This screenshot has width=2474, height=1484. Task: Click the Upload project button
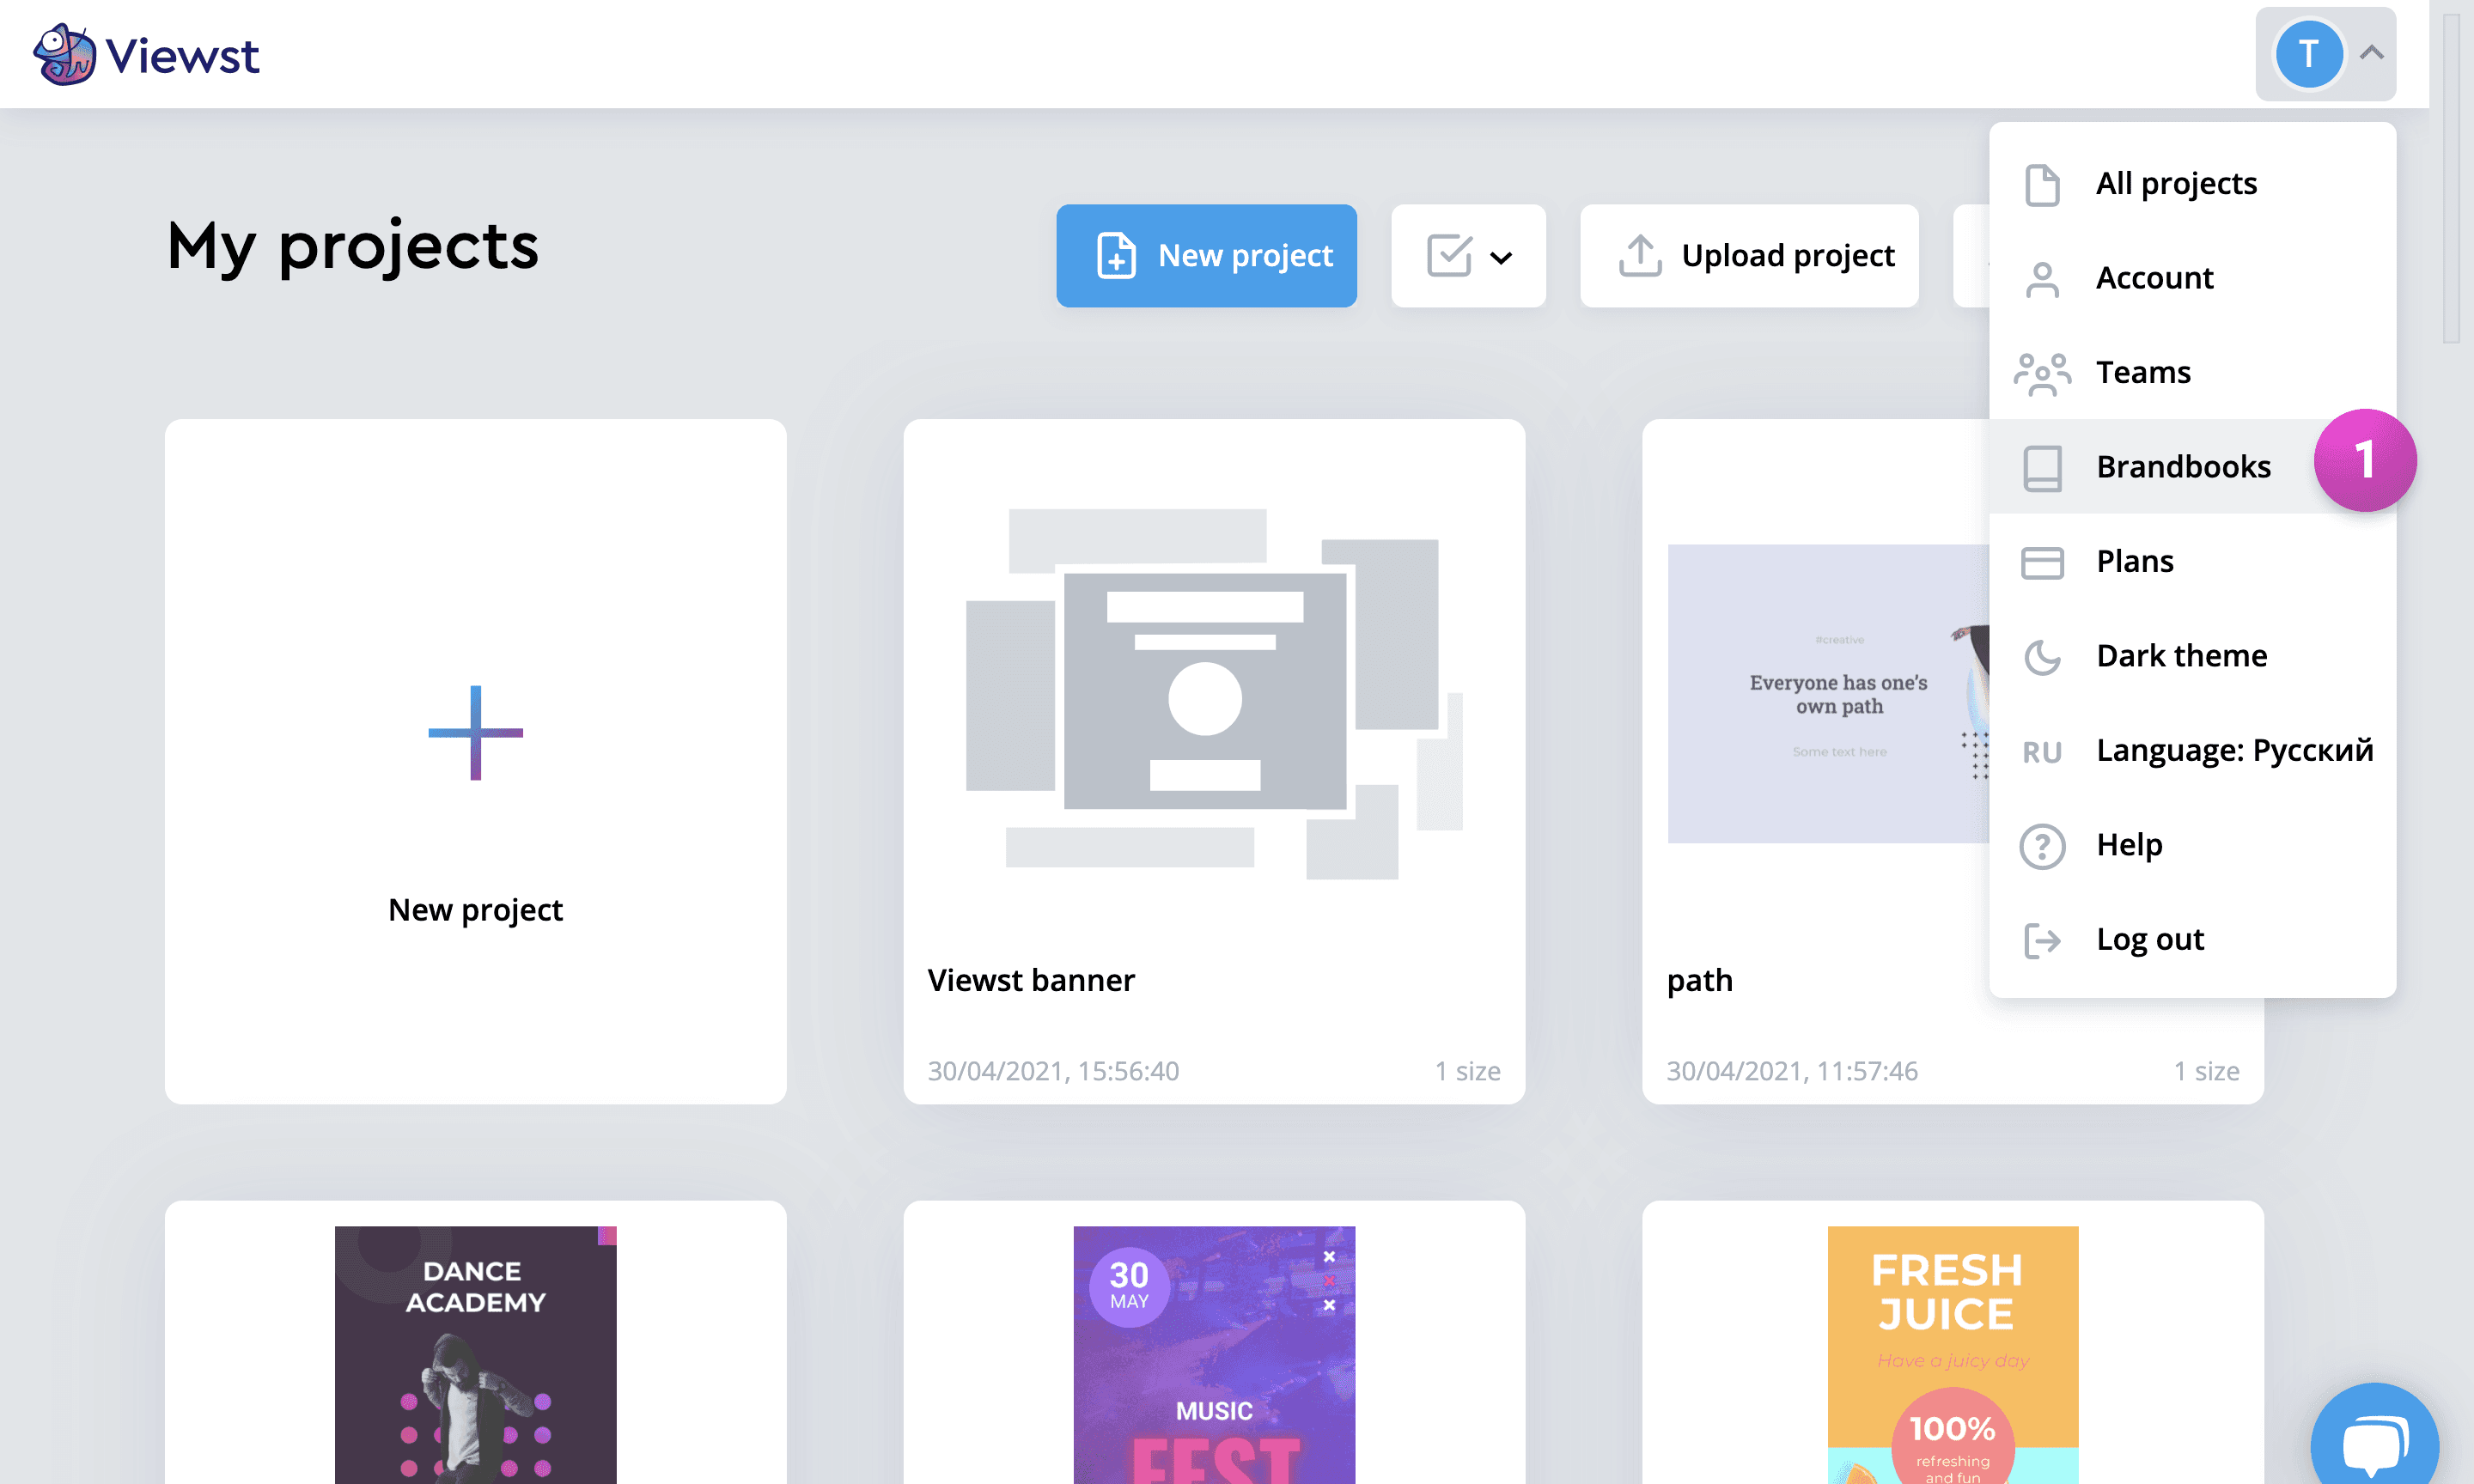[1748, 256]
